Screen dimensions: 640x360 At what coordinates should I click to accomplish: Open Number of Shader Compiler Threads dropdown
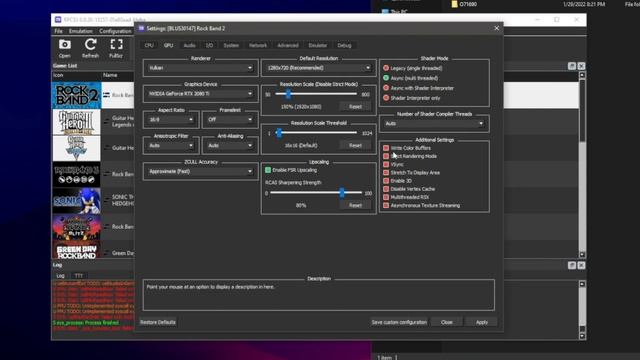pos(434,123)
